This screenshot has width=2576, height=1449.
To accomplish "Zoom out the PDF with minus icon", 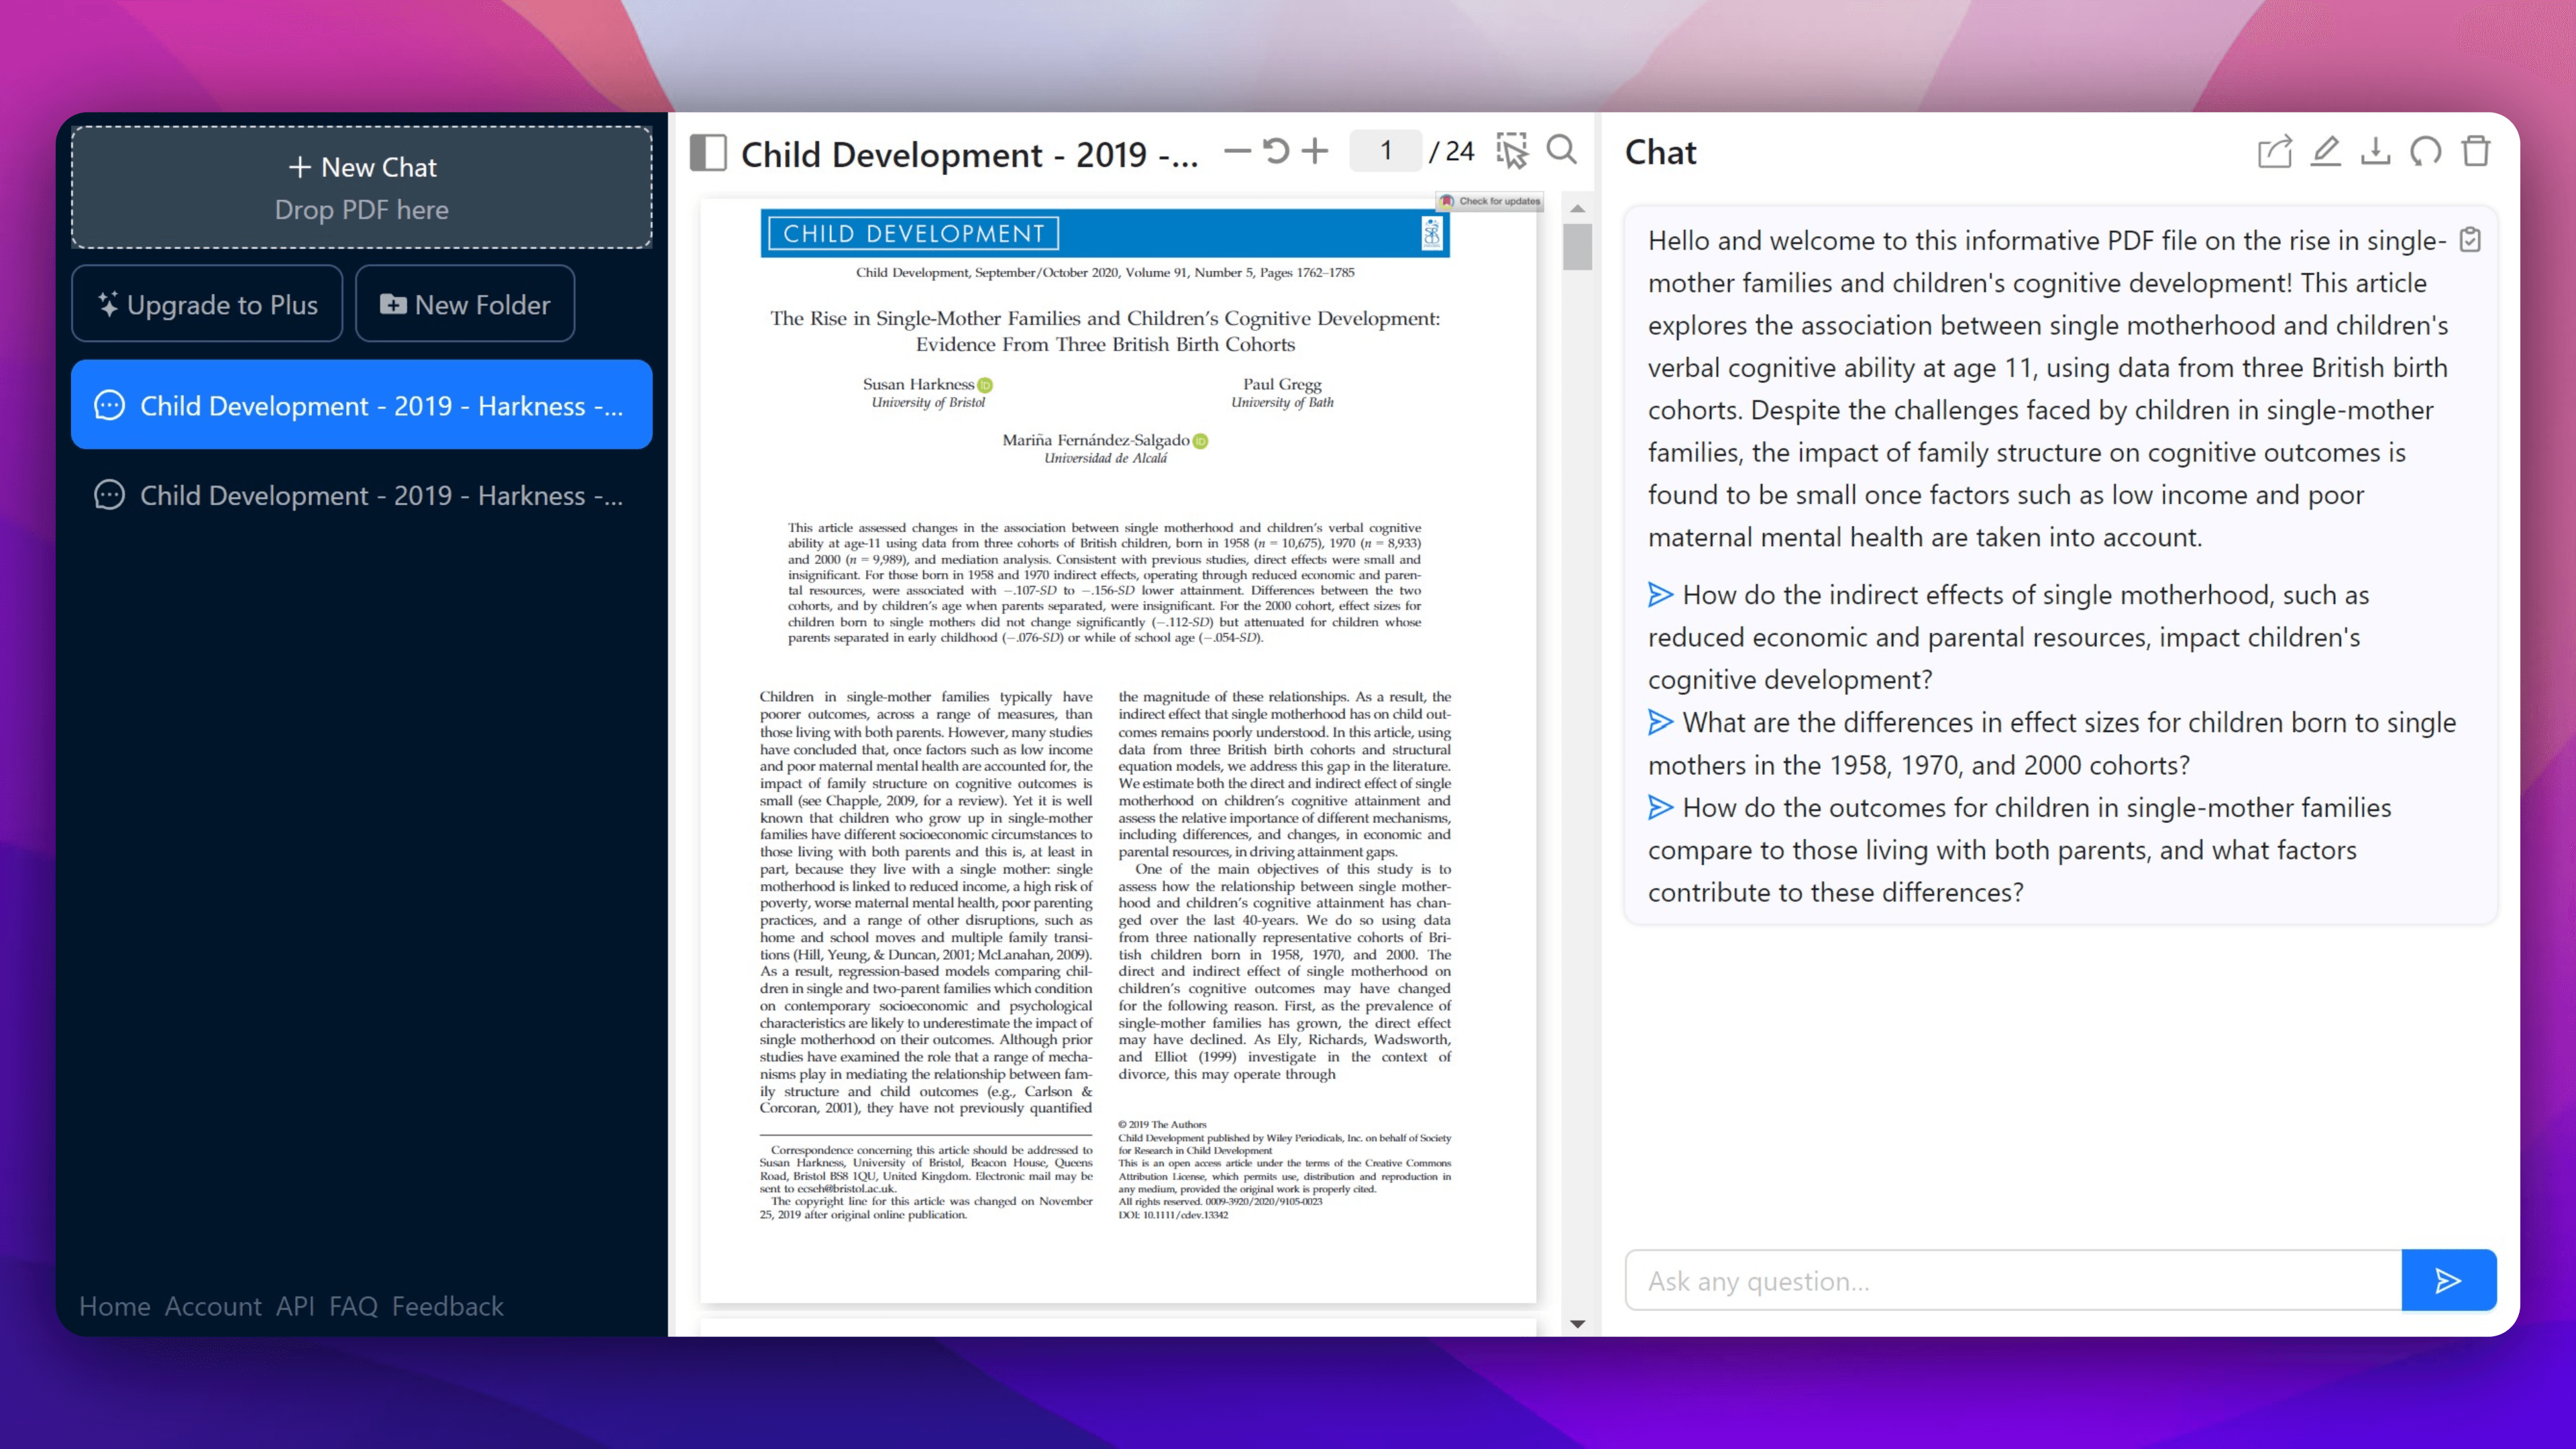I will (x=1237, y=151).
